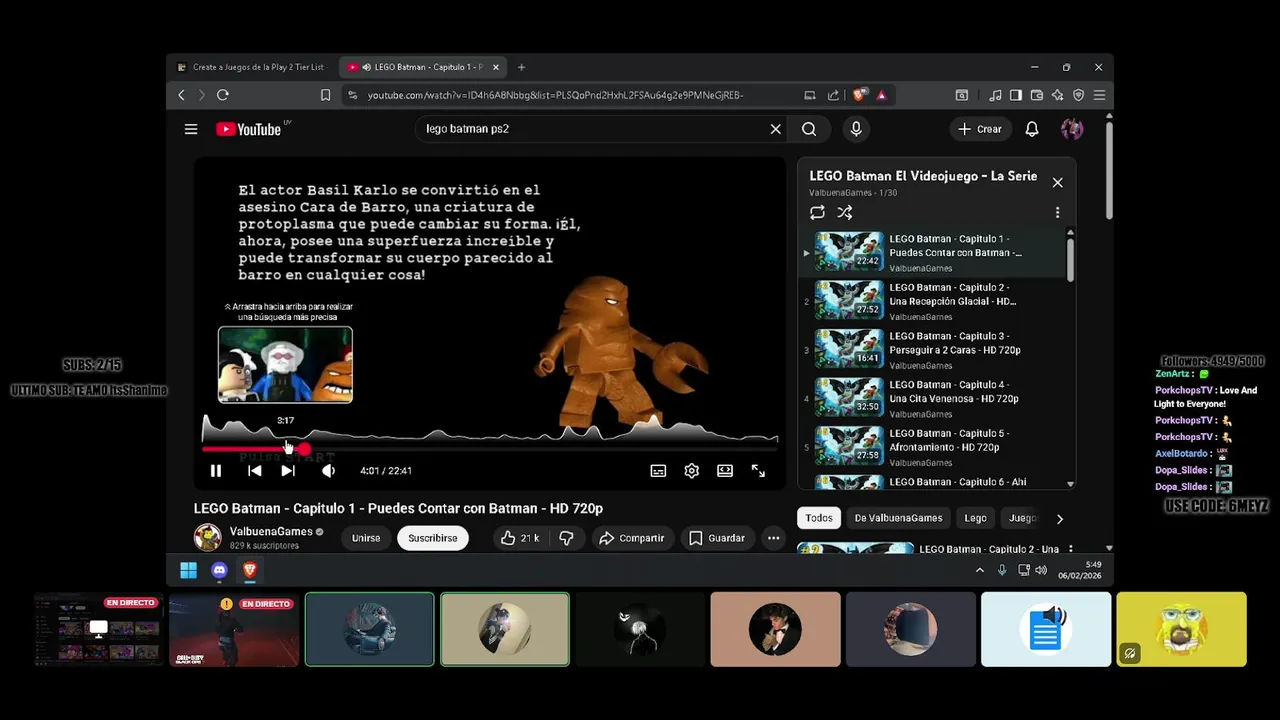Screen dimensions: 1280x720
Task: Start voice search with the microphone
Action: click(855, 129)
